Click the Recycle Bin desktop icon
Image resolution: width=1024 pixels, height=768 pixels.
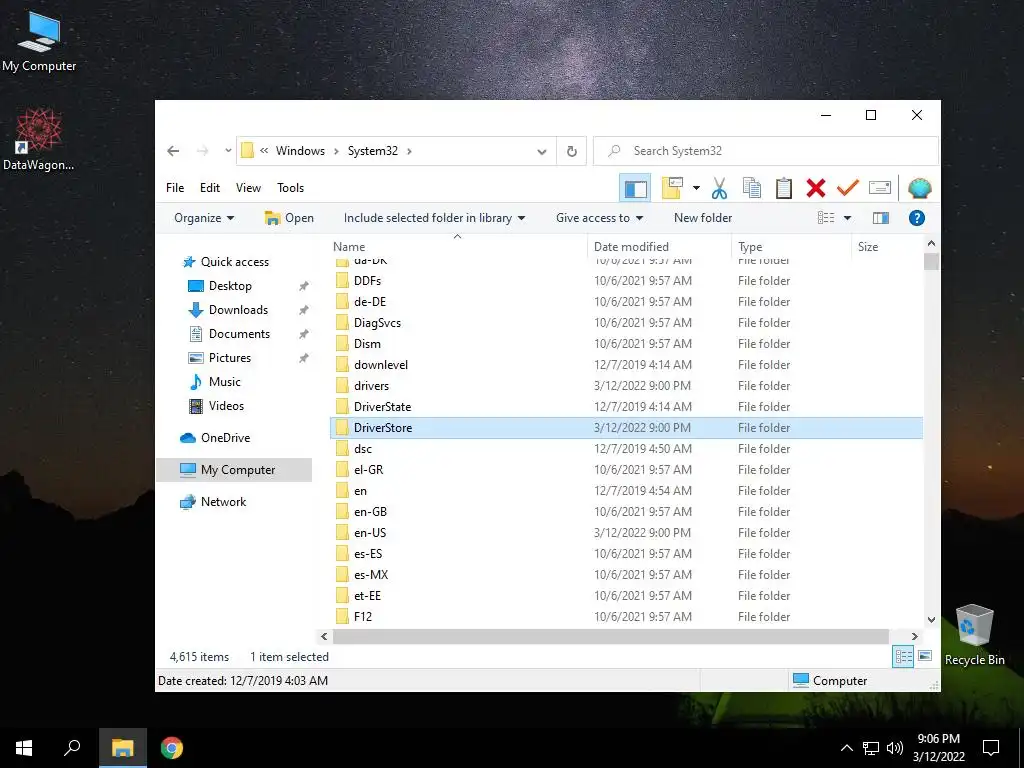(x=974, y=635)
